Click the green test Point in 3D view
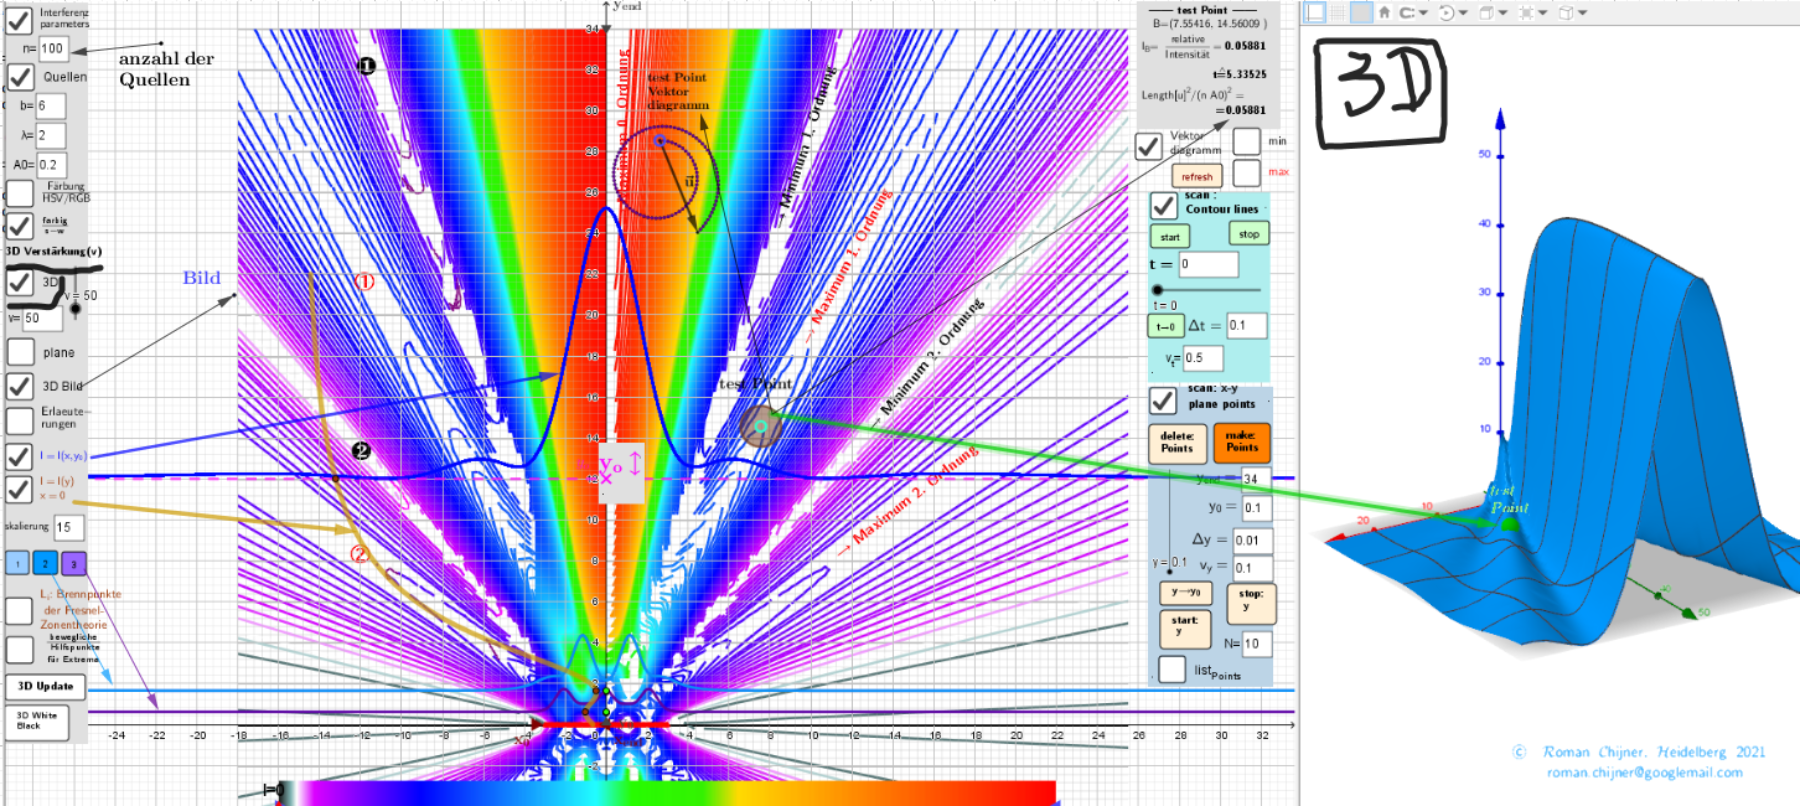Image resolution: width=1800 pixels, height=806 pixels. (x=1509, y=524)
